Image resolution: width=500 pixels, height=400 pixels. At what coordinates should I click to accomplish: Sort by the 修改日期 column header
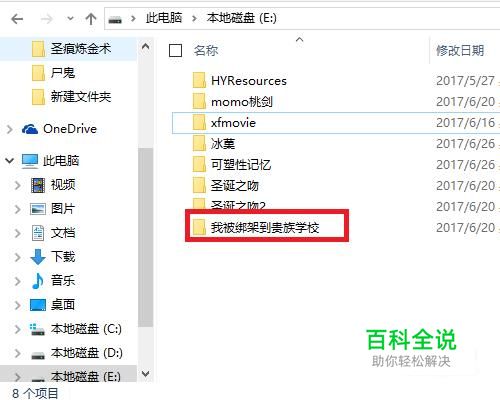click(x=460, y=51)
